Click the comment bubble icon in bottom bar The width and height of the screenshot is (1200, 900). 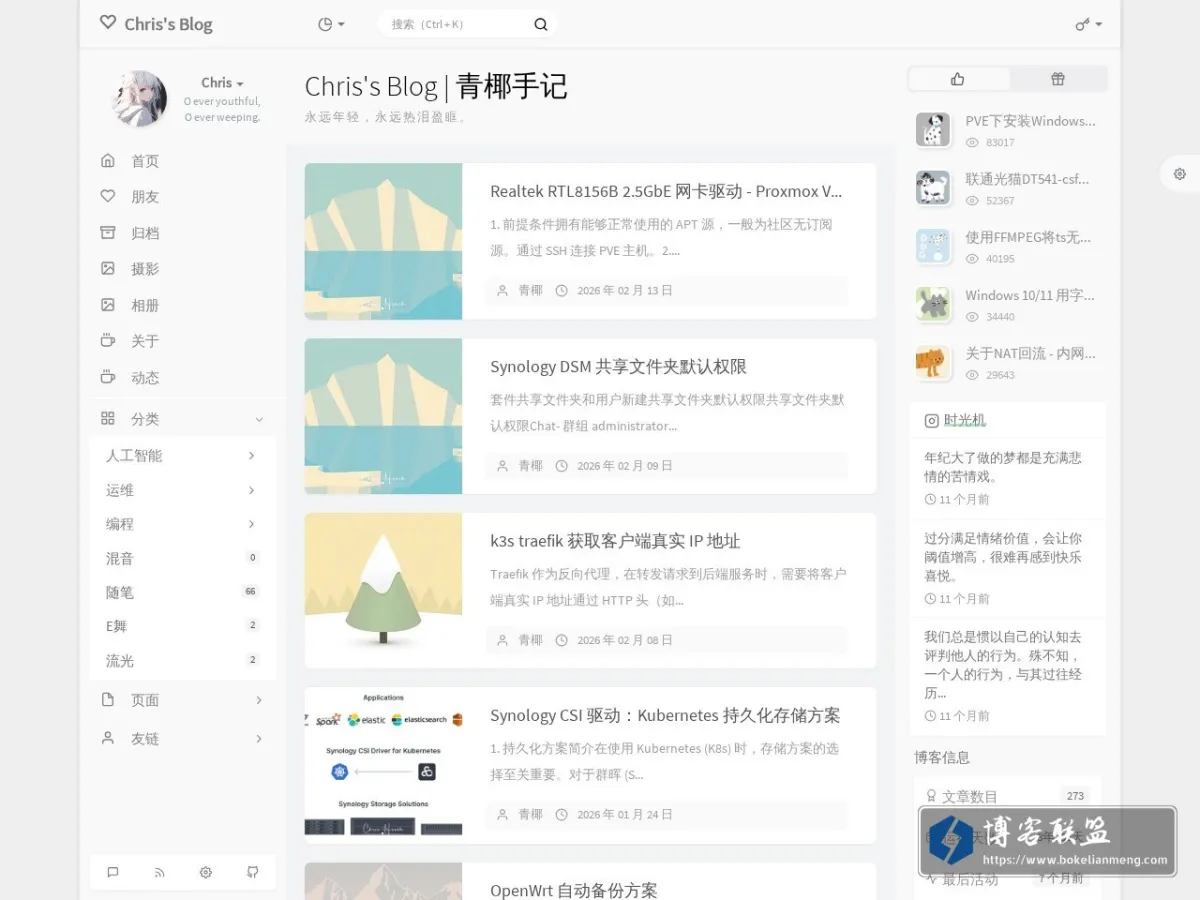(113, 872)
